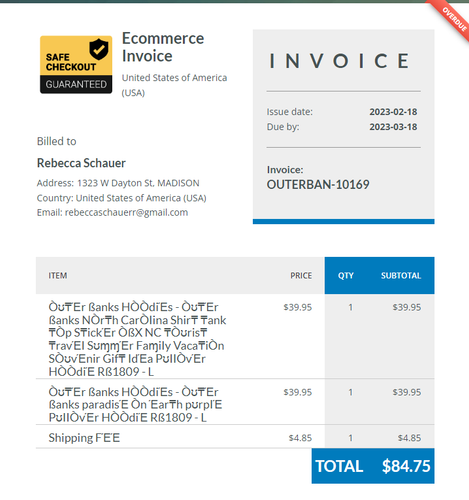Click the shield checkmark icon in logo
This screenshot has width=469, height=500.
[99, 49]
